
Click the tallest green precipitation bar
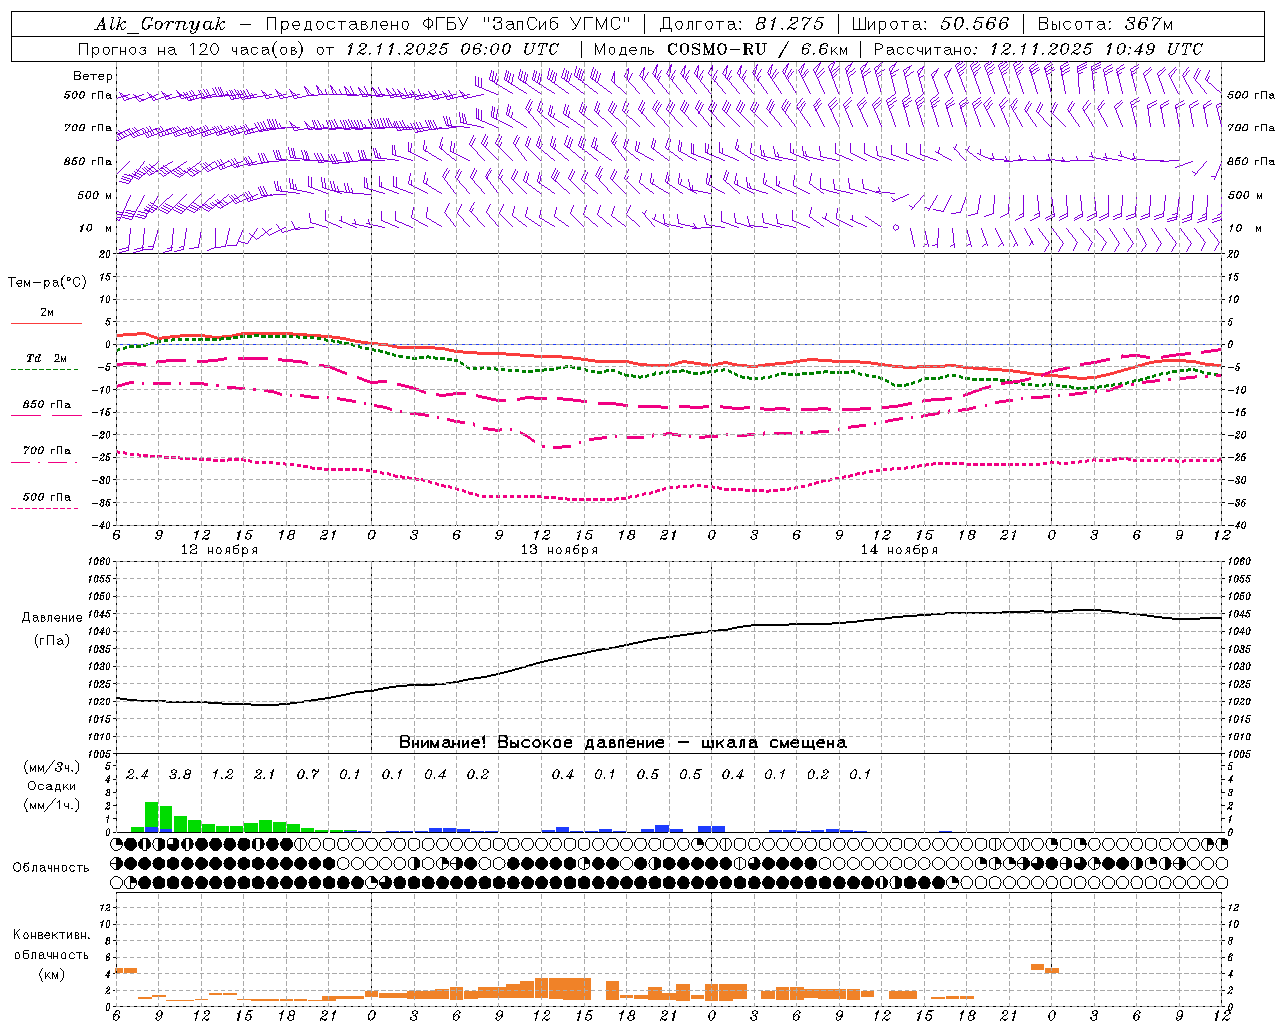tap(151, 815)
